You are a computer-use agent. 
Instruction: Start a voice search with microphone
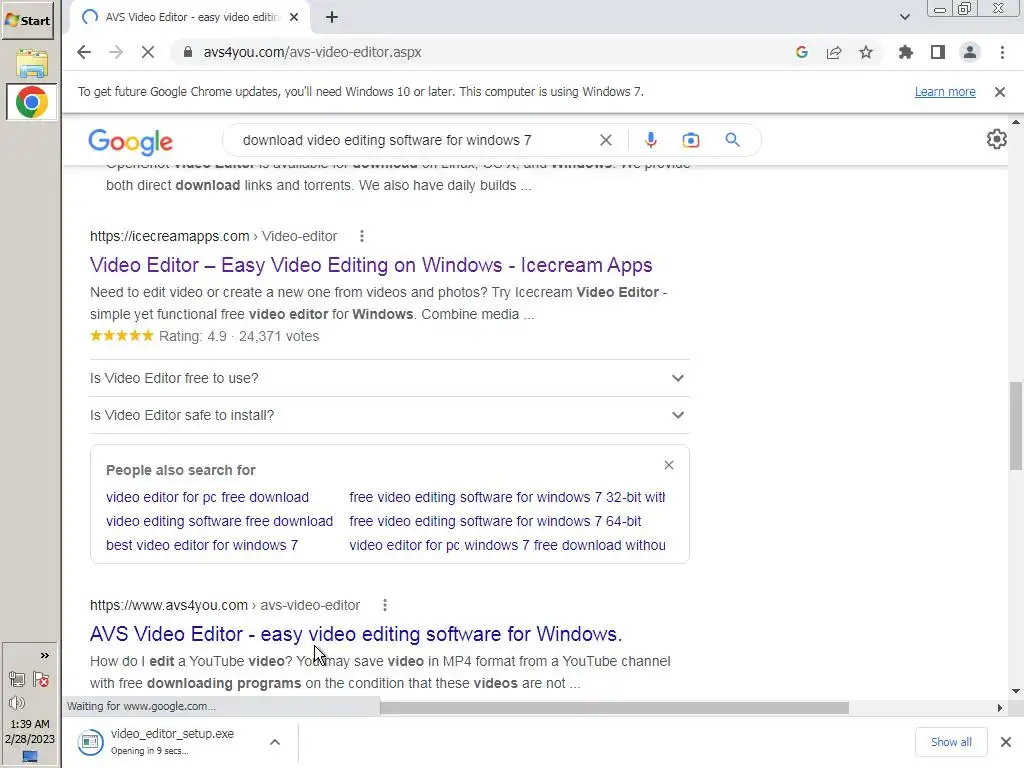pyautogui.click(x=650, y=140)
